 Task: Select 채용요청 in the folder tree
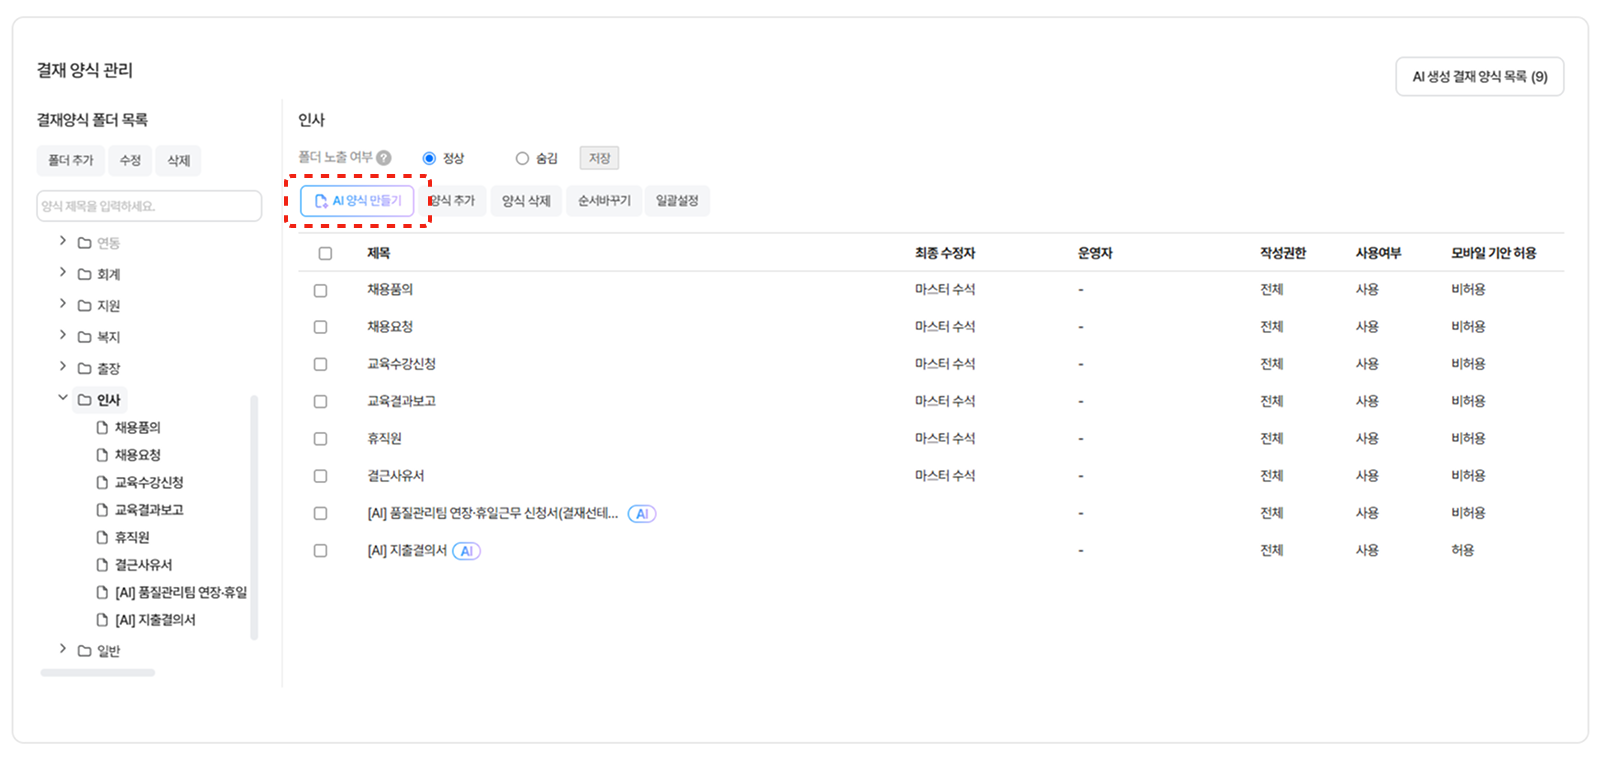[138, 455]
